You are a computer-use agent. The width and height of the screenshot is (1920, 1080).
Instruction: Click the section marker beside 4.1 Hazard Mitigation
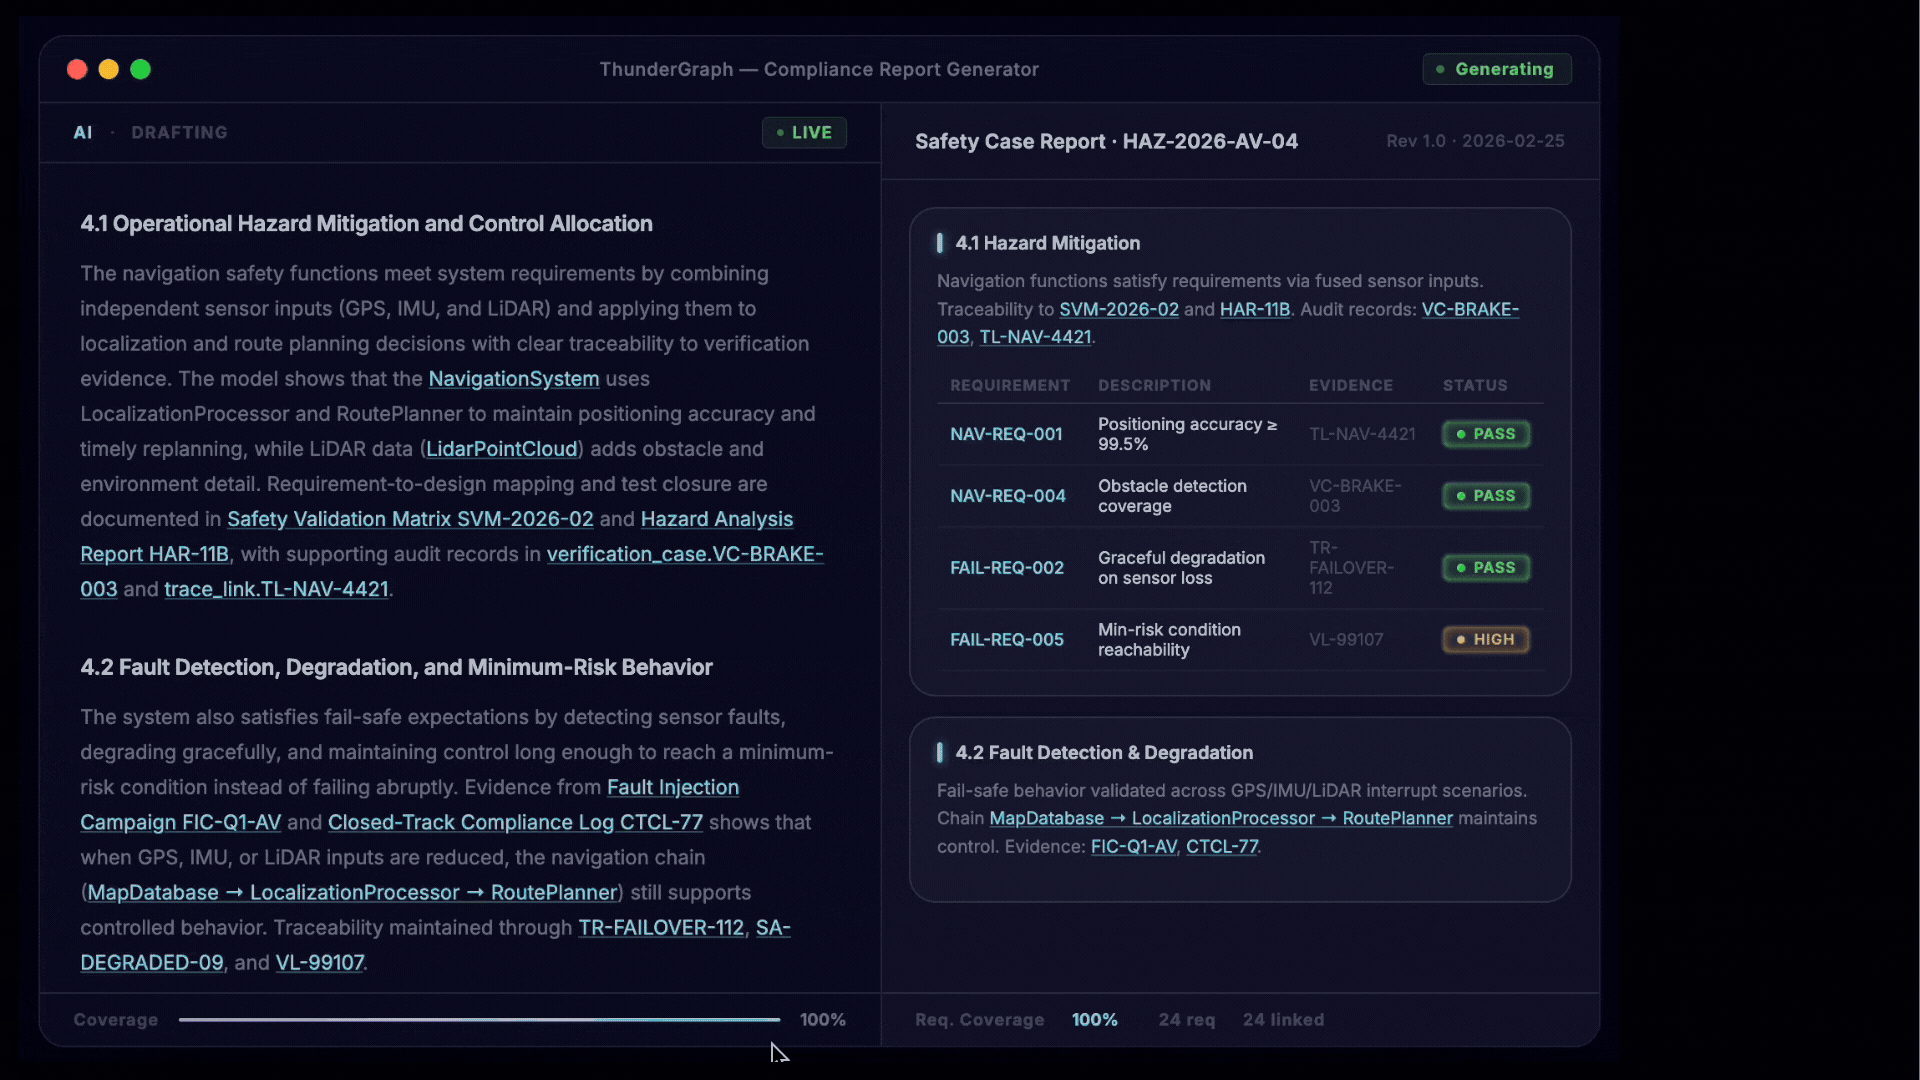point(941,242)
